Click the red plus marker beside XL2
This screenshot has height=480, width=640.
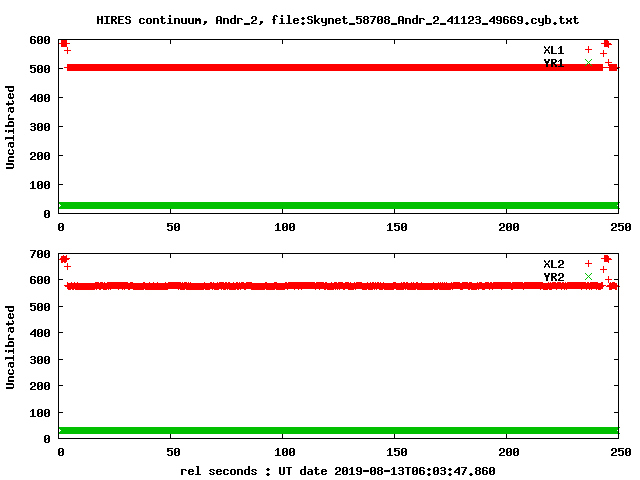(588, 264)
